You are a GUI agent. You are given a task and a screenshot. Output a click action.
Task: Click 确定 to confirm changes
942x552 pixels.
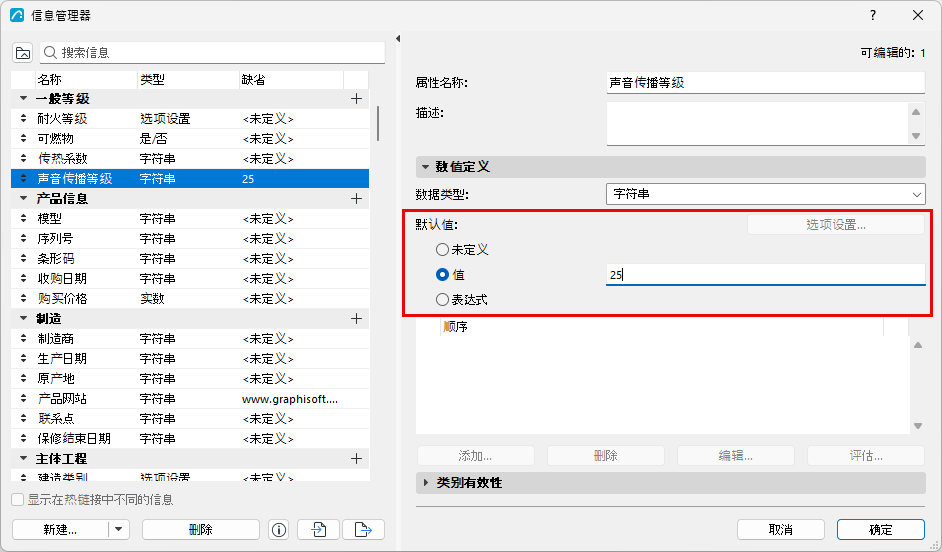click(x=881, y=530)
